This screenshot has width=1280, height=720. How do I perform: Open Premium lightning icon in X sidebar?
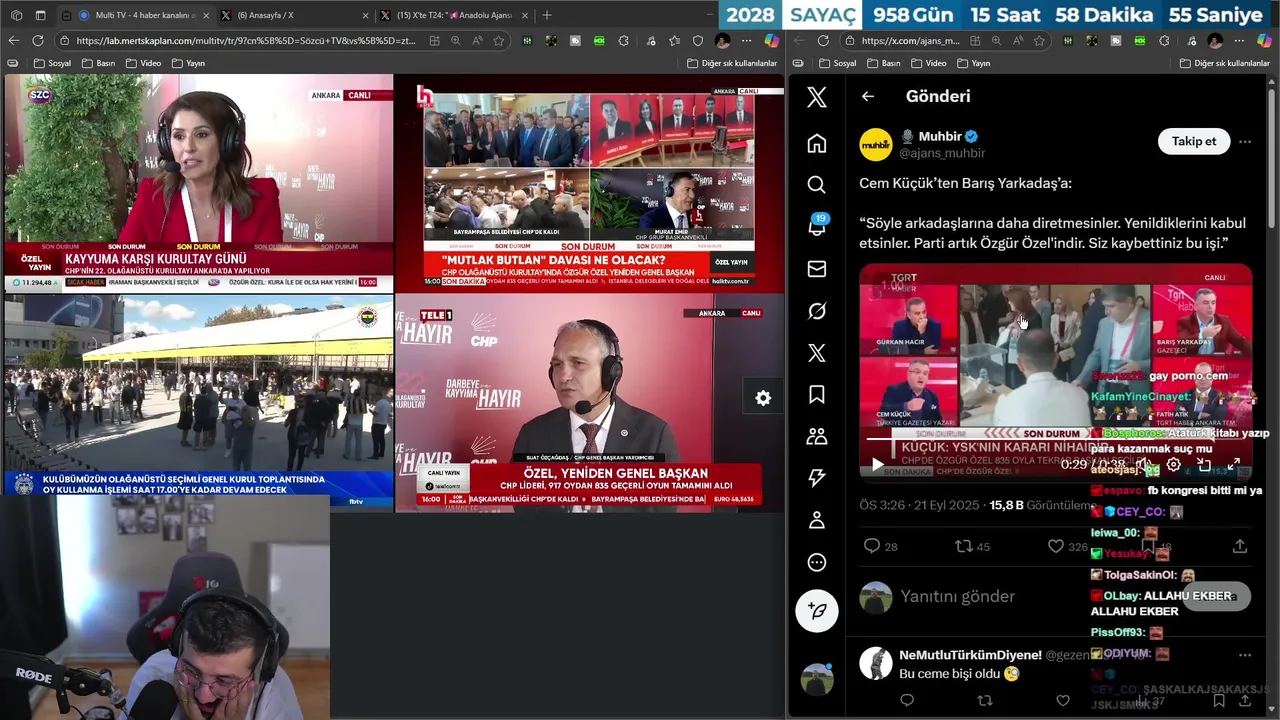pos(817,478)
